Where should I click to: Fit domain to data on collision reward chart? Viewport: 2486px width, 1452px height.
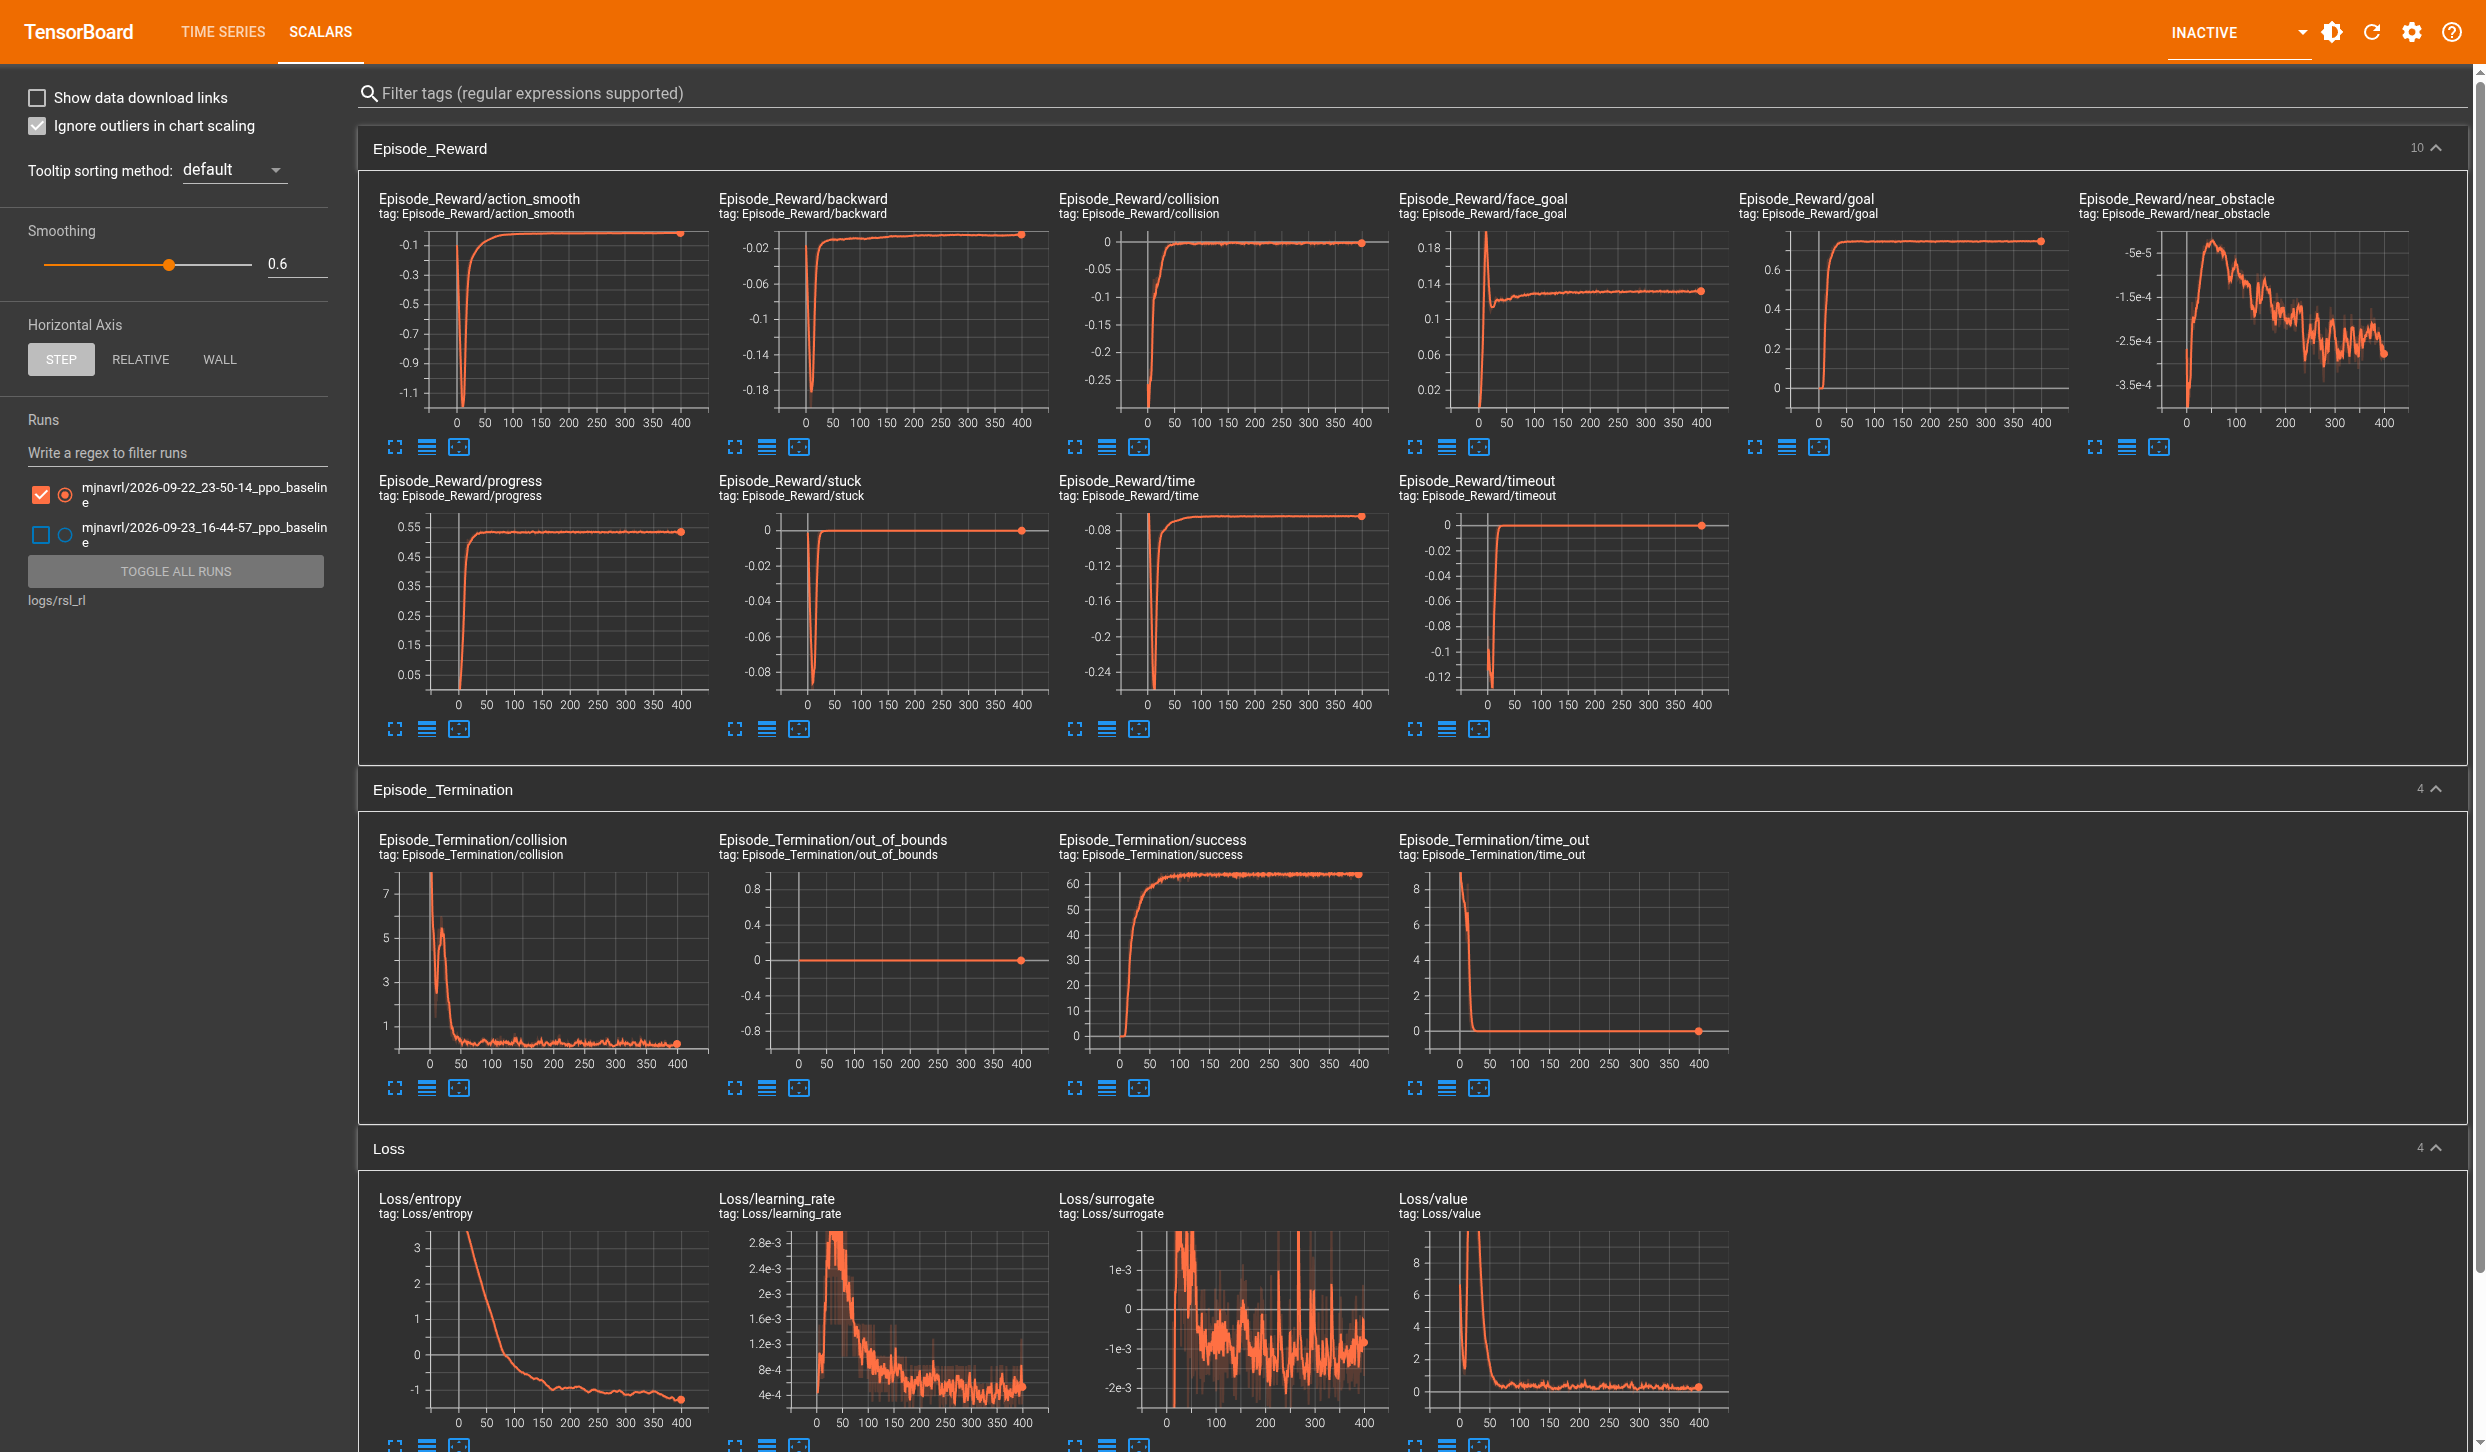point(1139,447)
